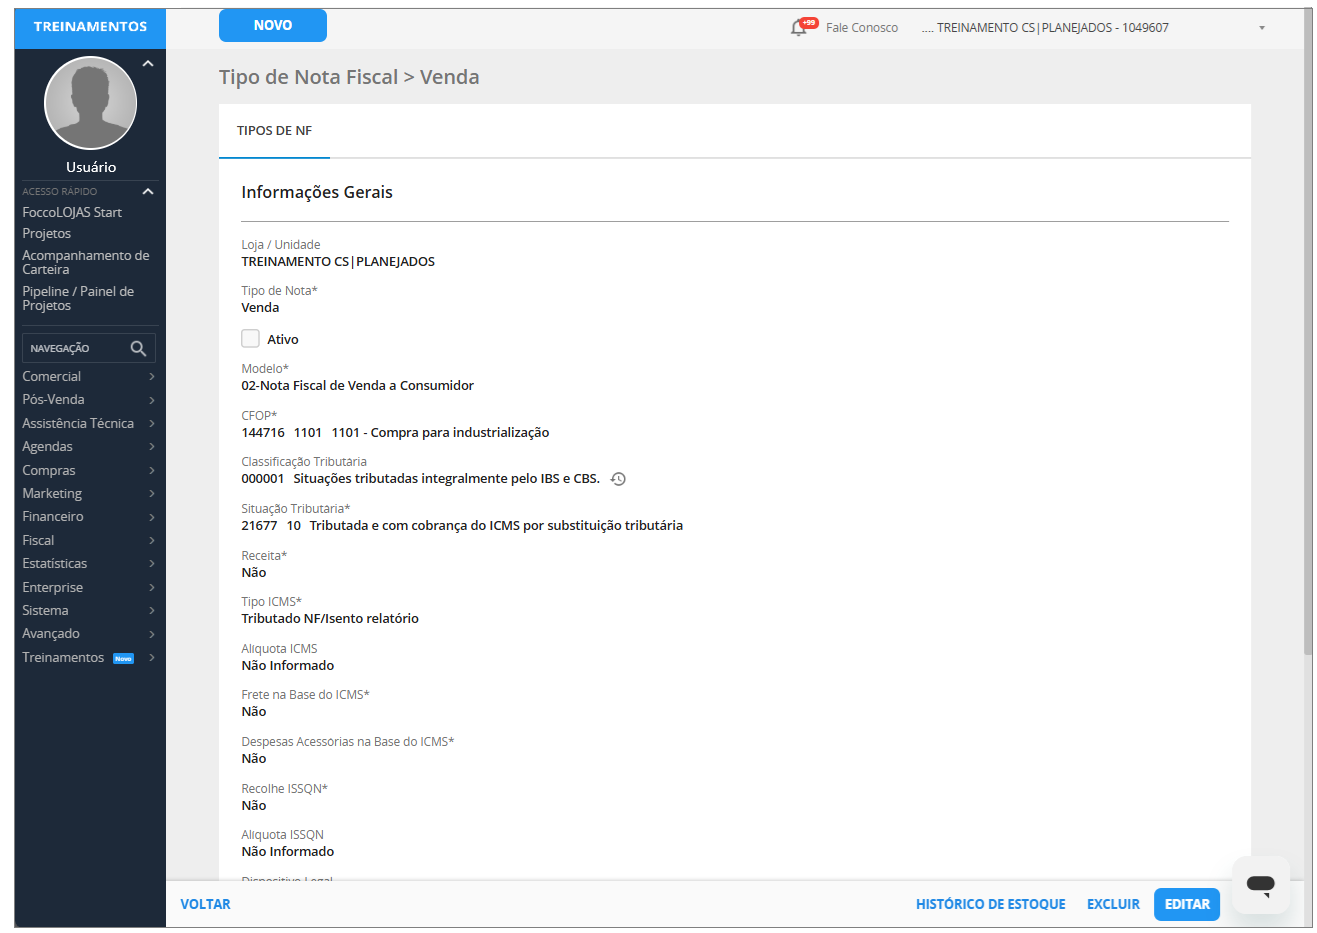
Task: Open the notifications bell icon
Action: [799, 28]
